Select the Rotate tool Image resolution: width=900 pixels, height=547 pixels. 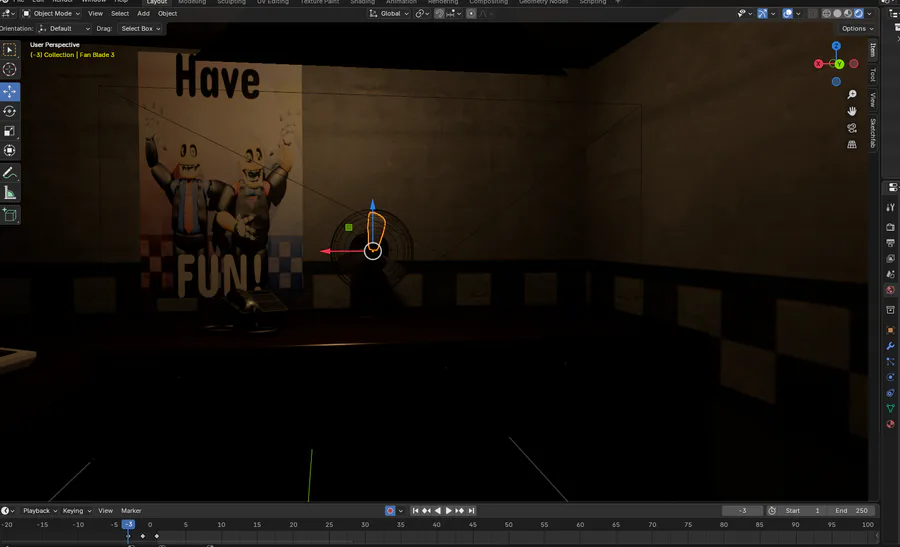10,111
